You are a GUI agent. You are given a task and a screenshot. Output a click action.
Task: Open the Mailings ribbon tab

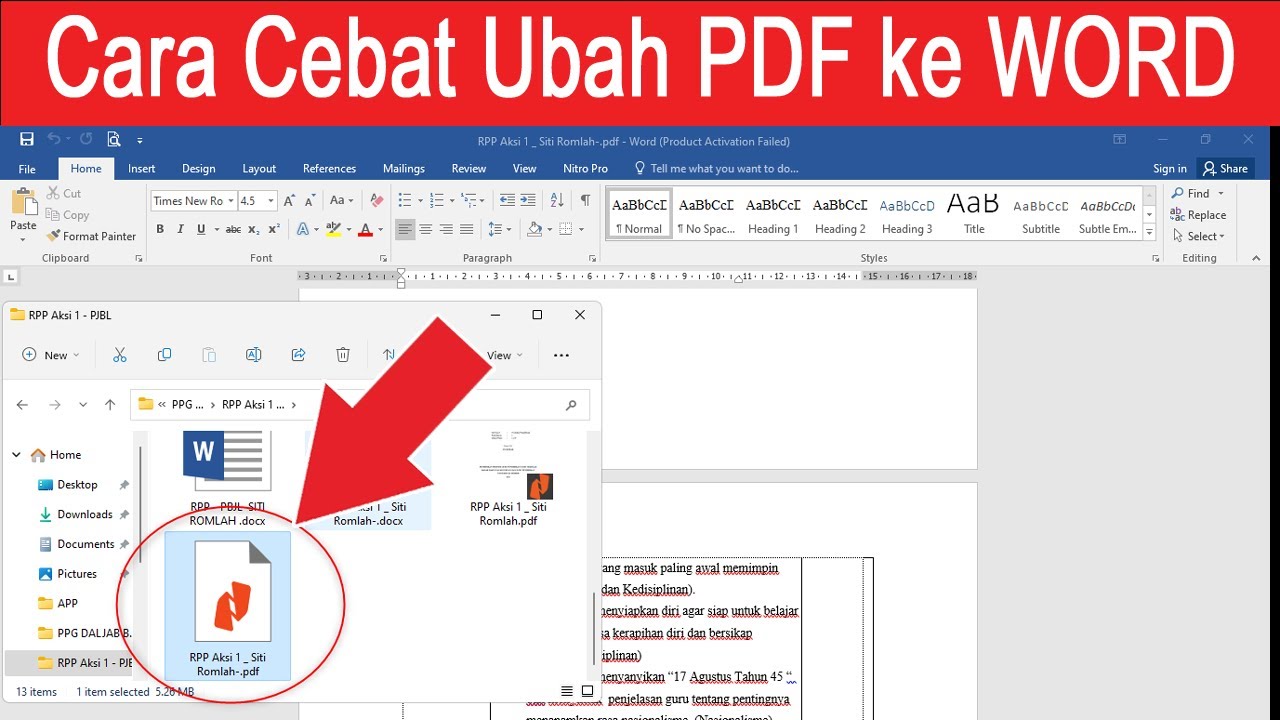pos(404,168)
